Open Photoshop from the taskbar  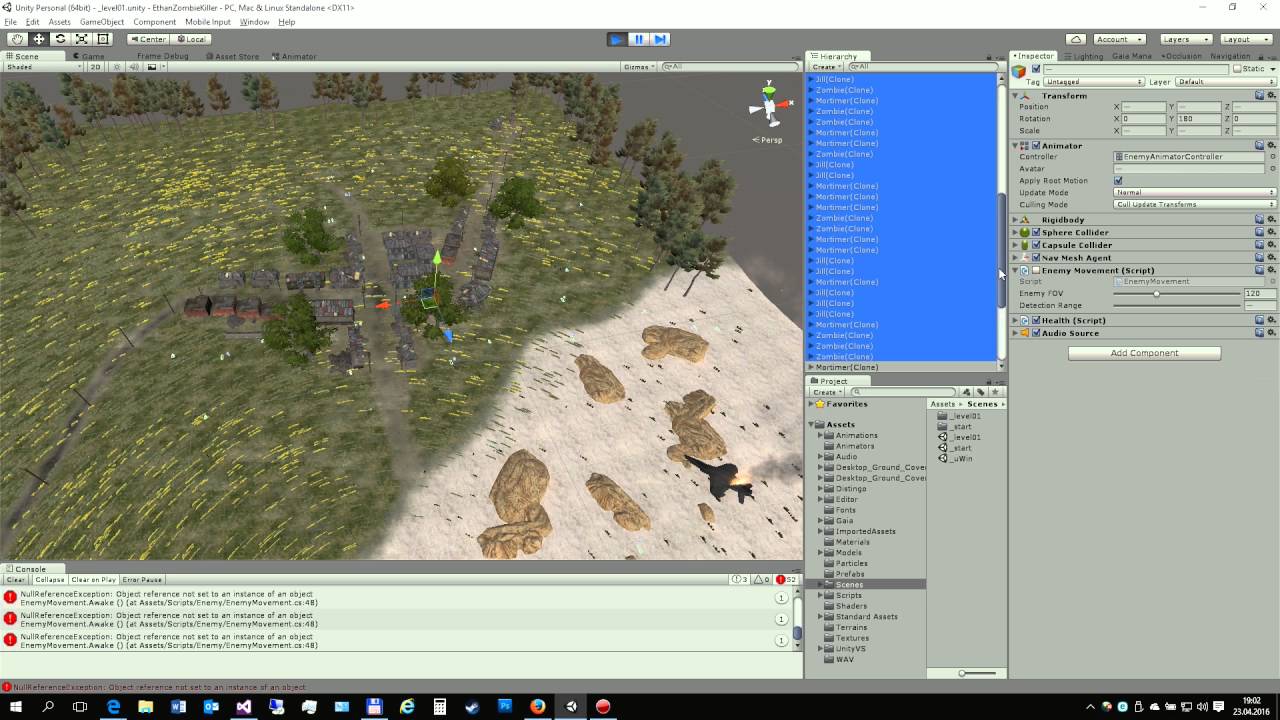coord(505,706)
